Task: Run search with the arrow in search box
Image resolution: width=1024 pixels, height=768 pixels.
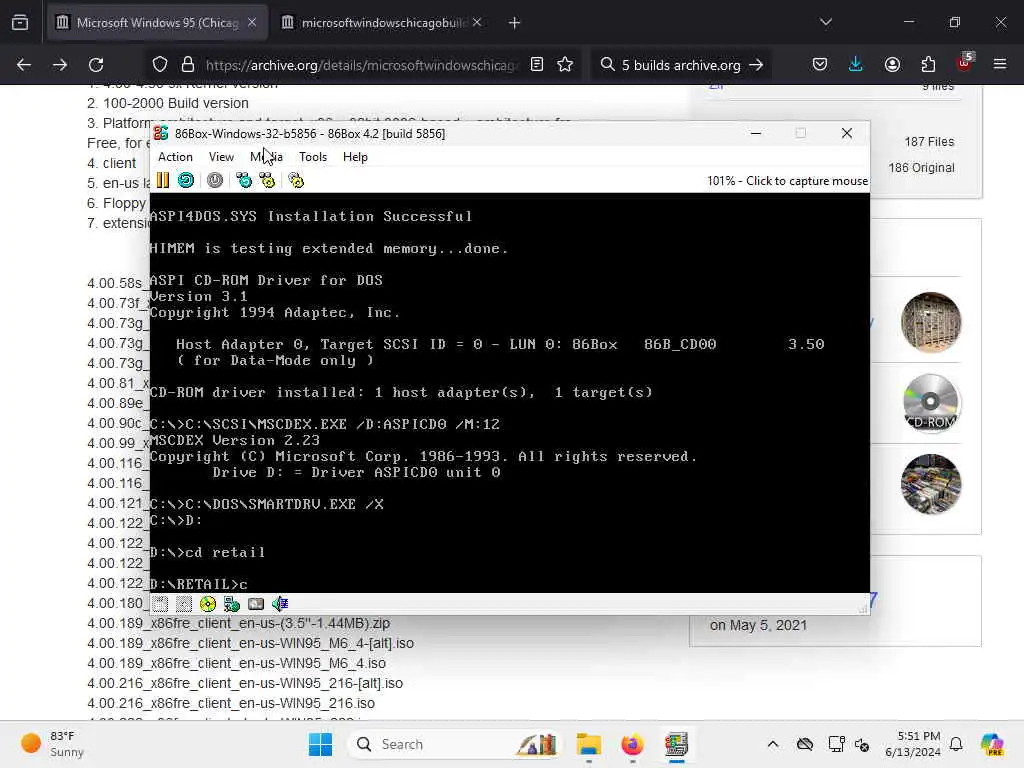Action: click(x=756, y=65)
